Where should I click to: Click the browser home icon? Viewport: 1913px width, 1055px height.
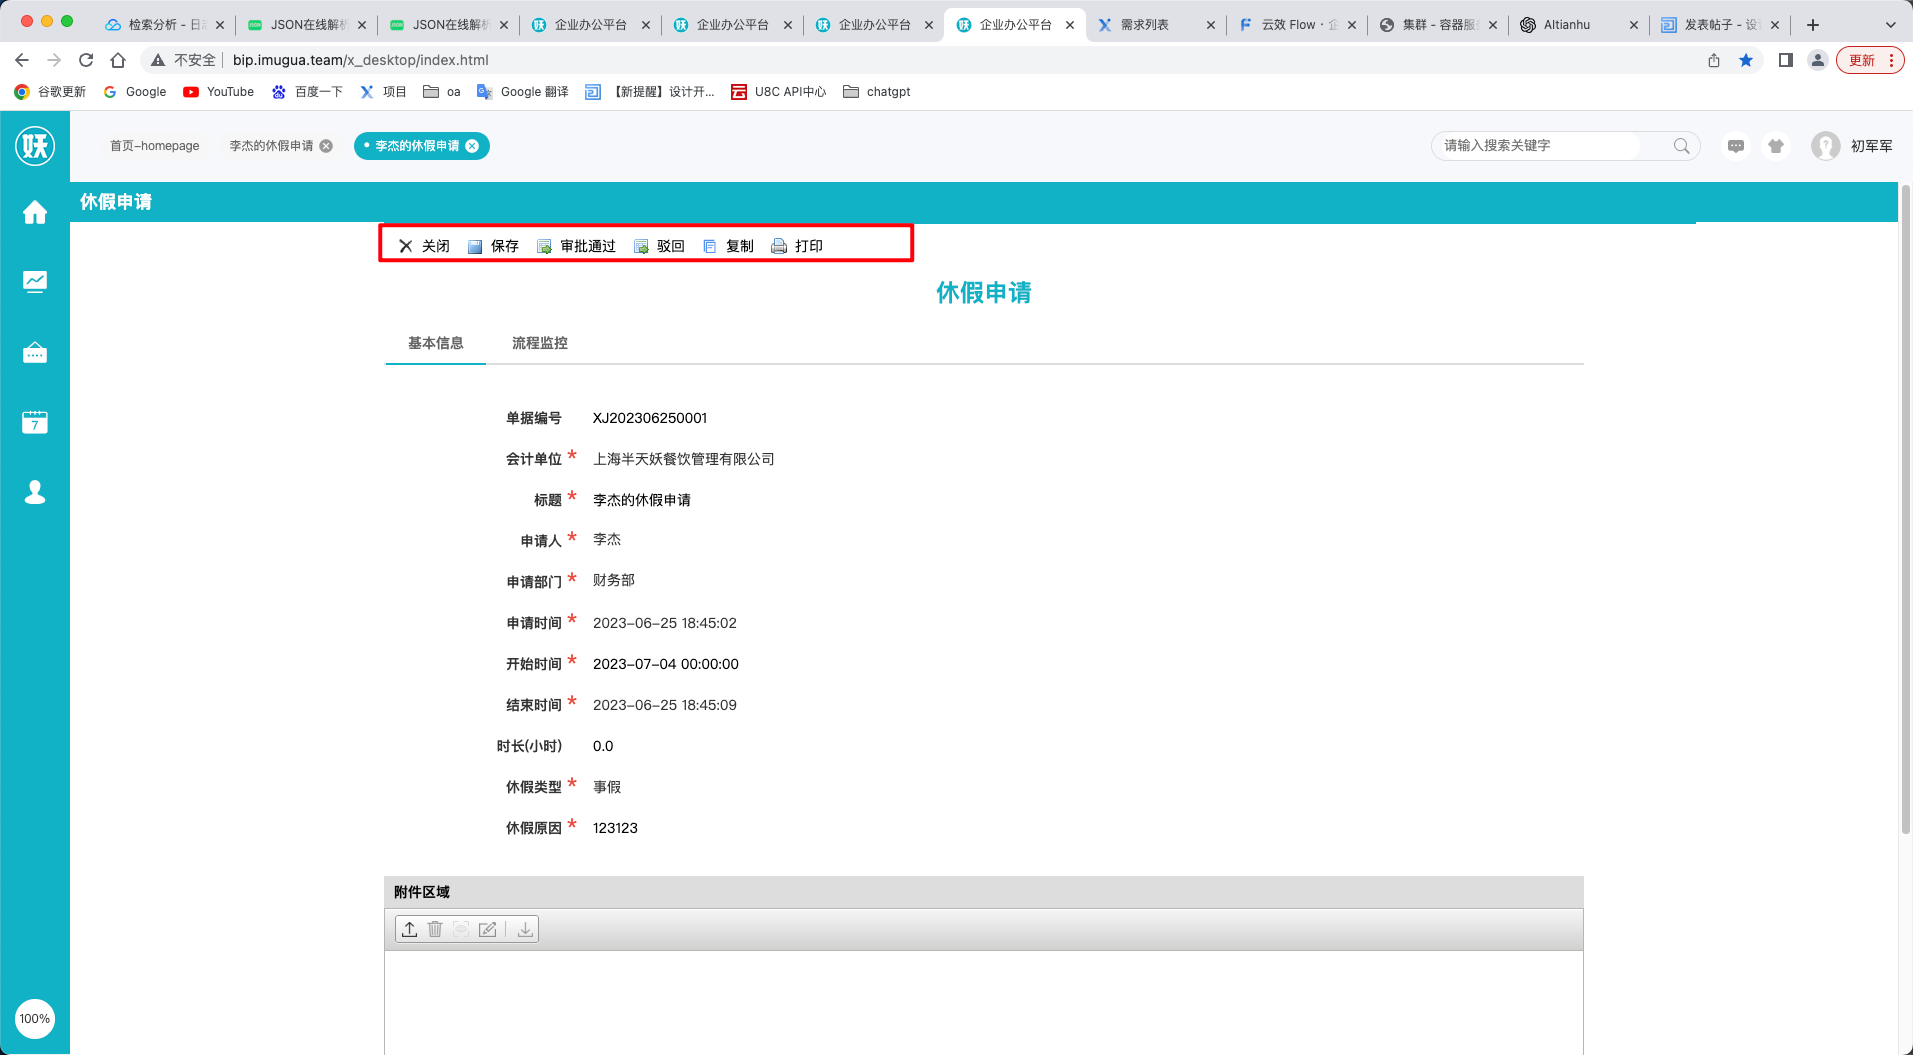click(118, 60)
